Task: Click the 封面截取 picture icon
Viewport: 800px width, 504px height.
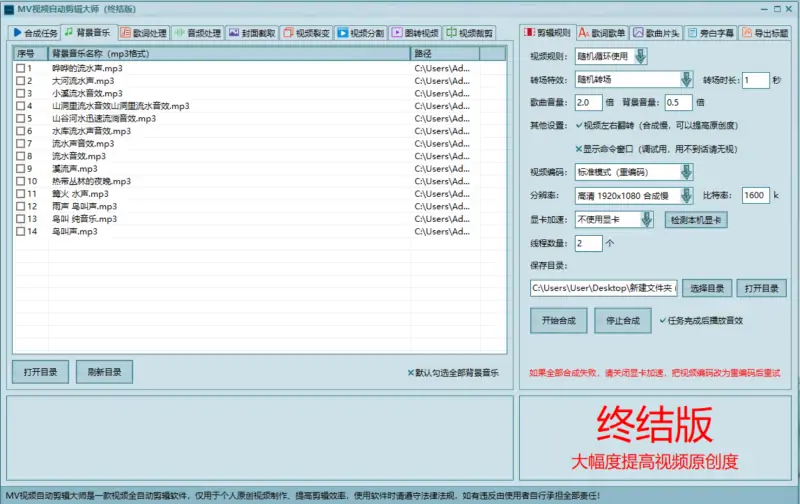Action: coord(234,33)
